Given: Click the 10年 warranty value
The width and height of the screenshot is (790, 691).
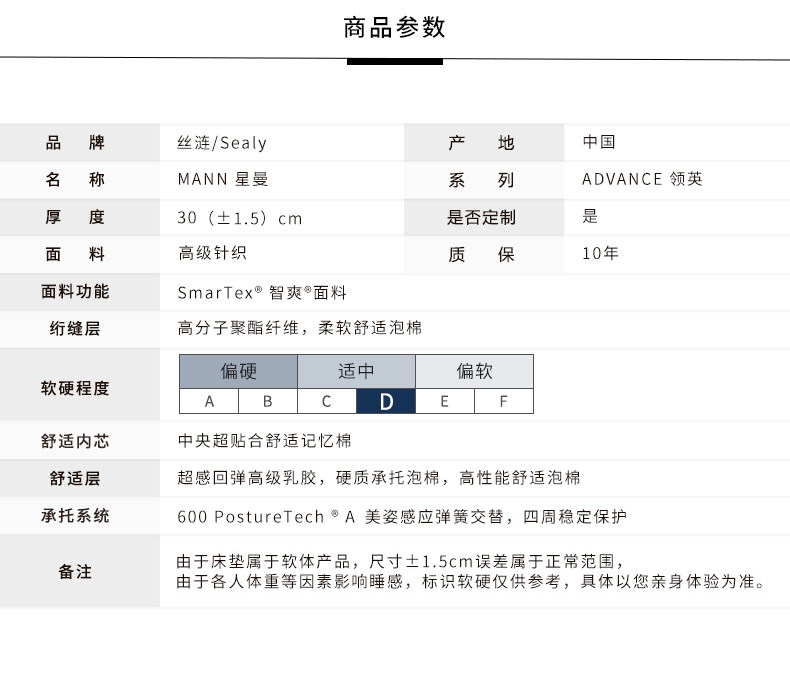Looking at the screenshot, I should 601,253.
